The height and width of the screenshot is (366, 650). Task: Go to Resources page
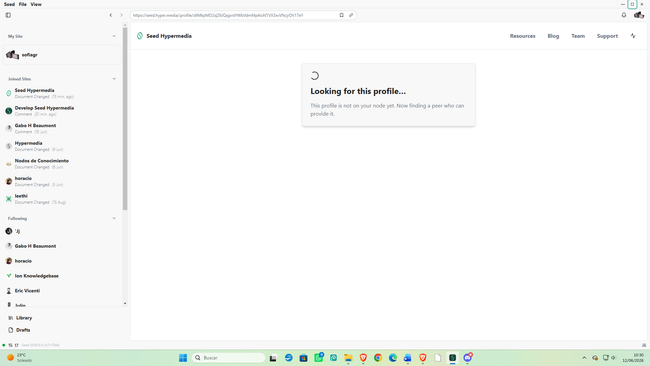(x=522, y=36)
